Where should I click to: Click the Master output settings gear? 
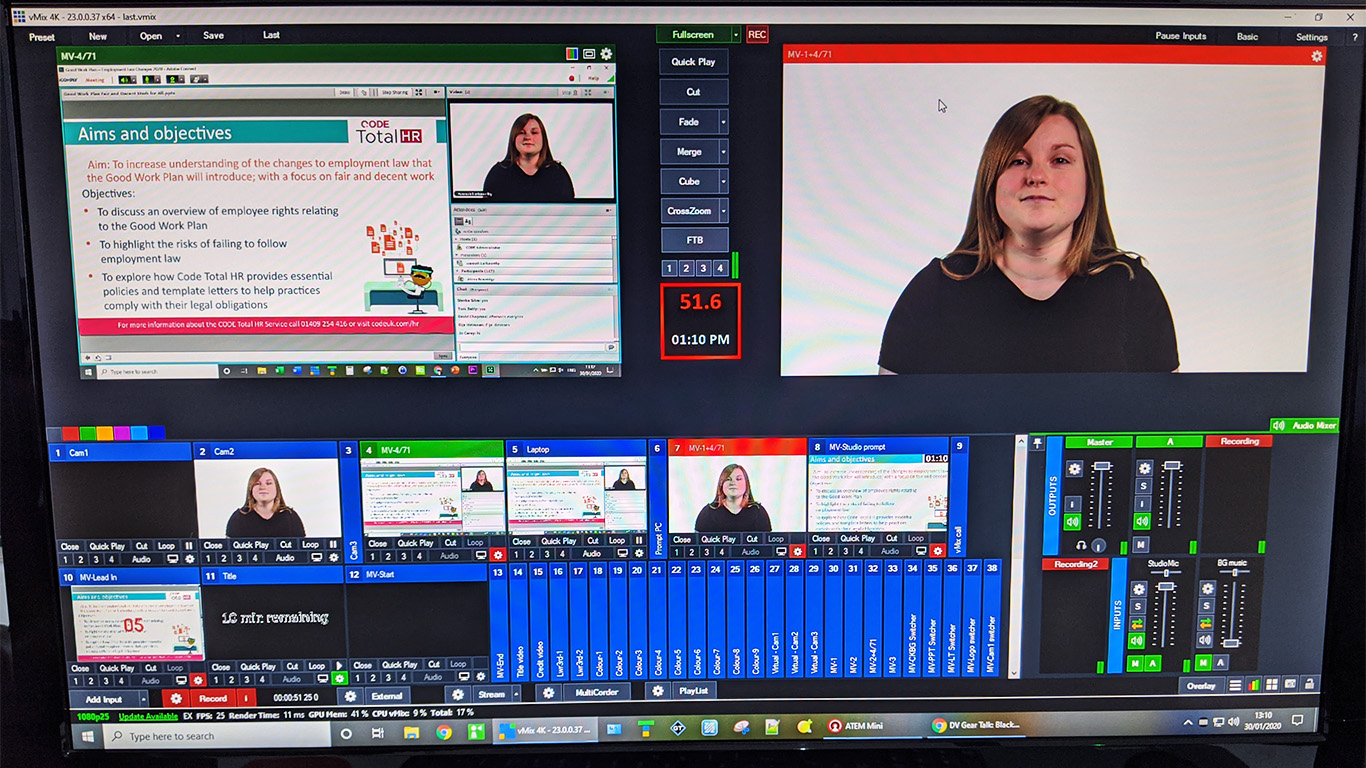click(x=1074, y=468)
